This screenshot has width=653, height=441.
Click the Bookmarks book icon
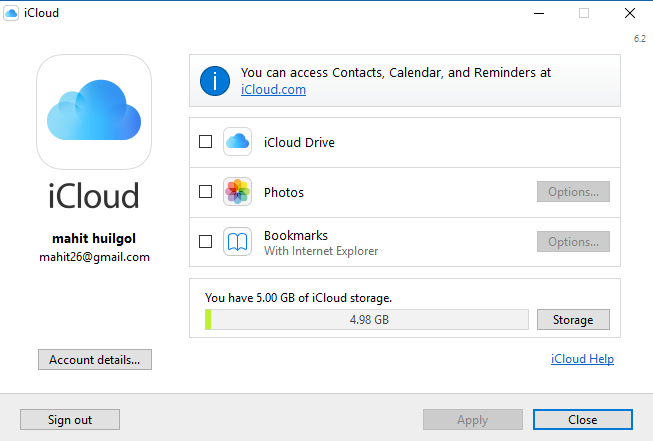(x=237, y=241)
